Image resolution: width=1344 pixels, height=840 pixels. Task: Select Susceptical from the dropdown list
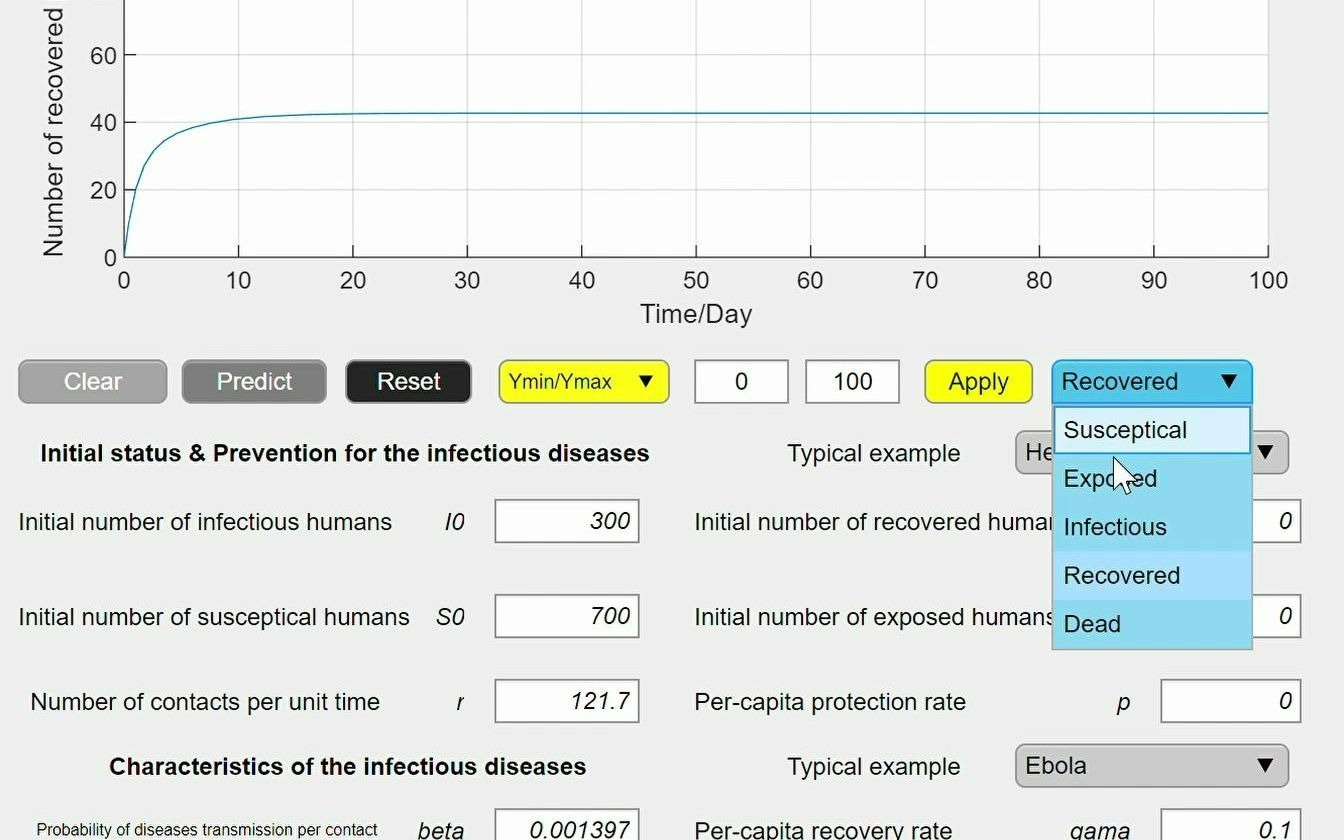[x=1151, y=430]
